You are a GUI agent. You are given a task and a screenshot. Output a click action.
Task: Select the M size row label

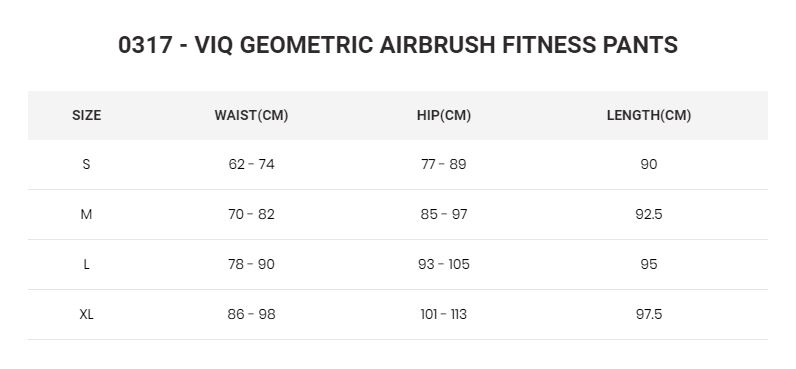[86, 215]
